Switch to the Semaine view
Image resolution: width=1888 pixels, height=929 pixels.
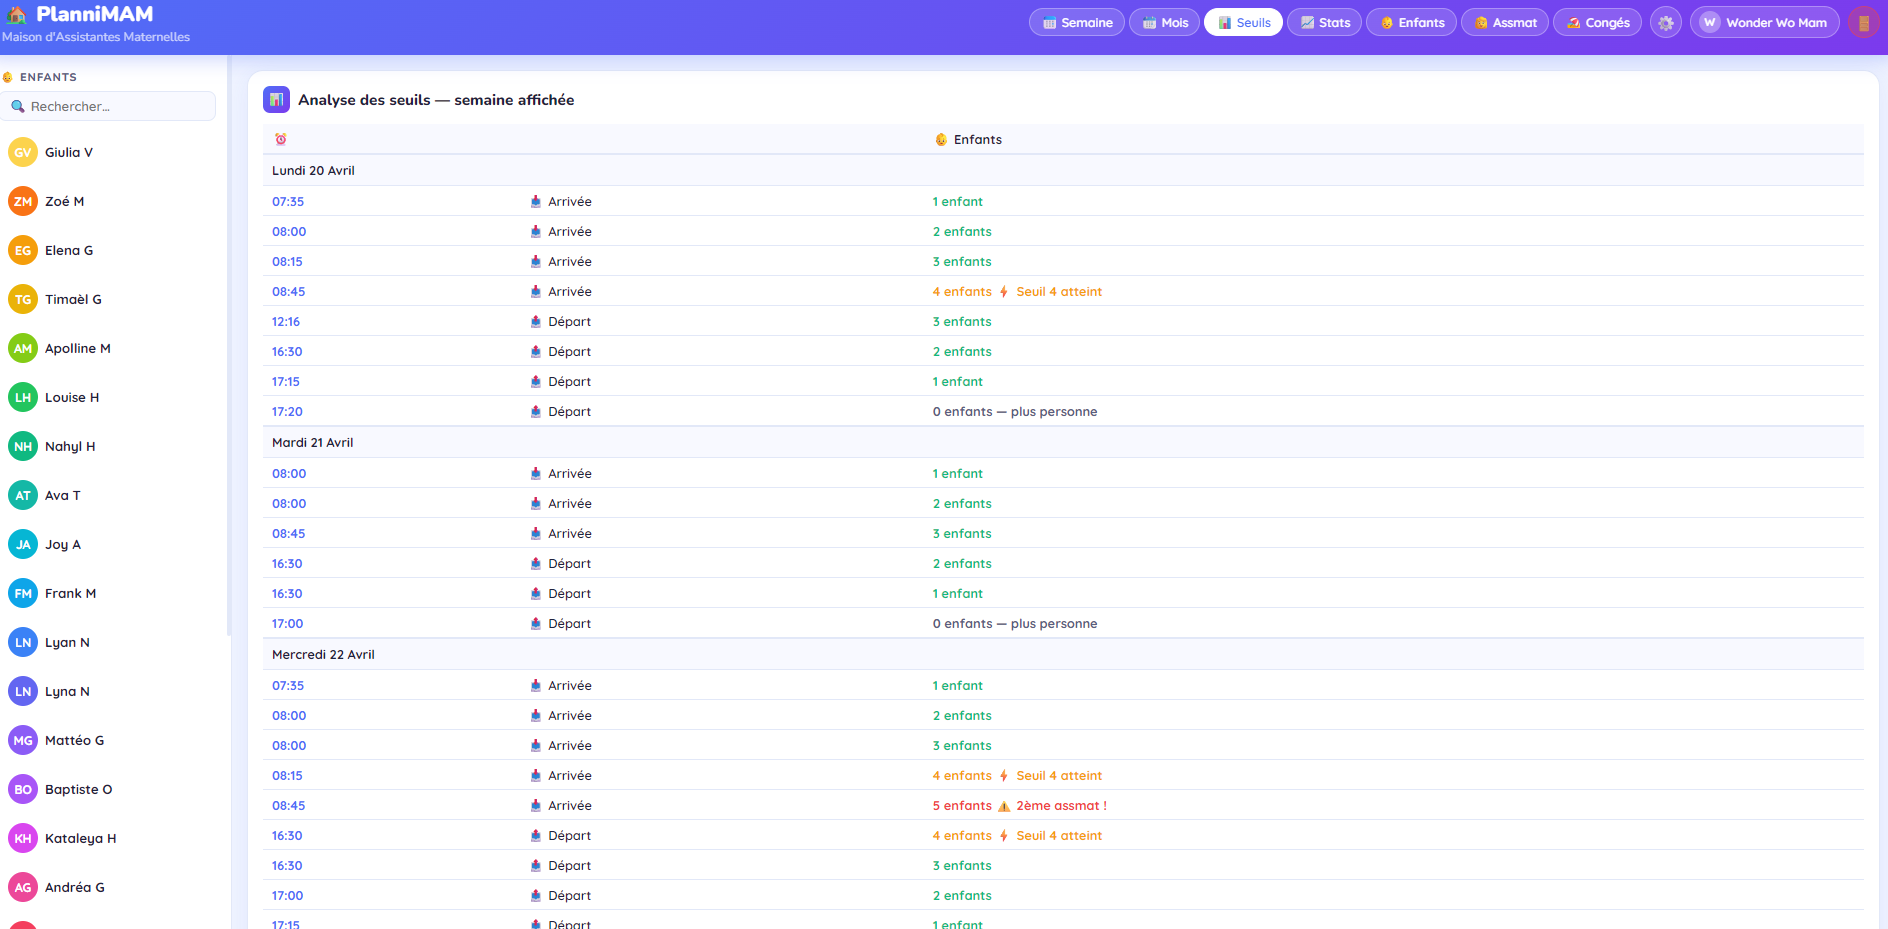(1076, 22)
